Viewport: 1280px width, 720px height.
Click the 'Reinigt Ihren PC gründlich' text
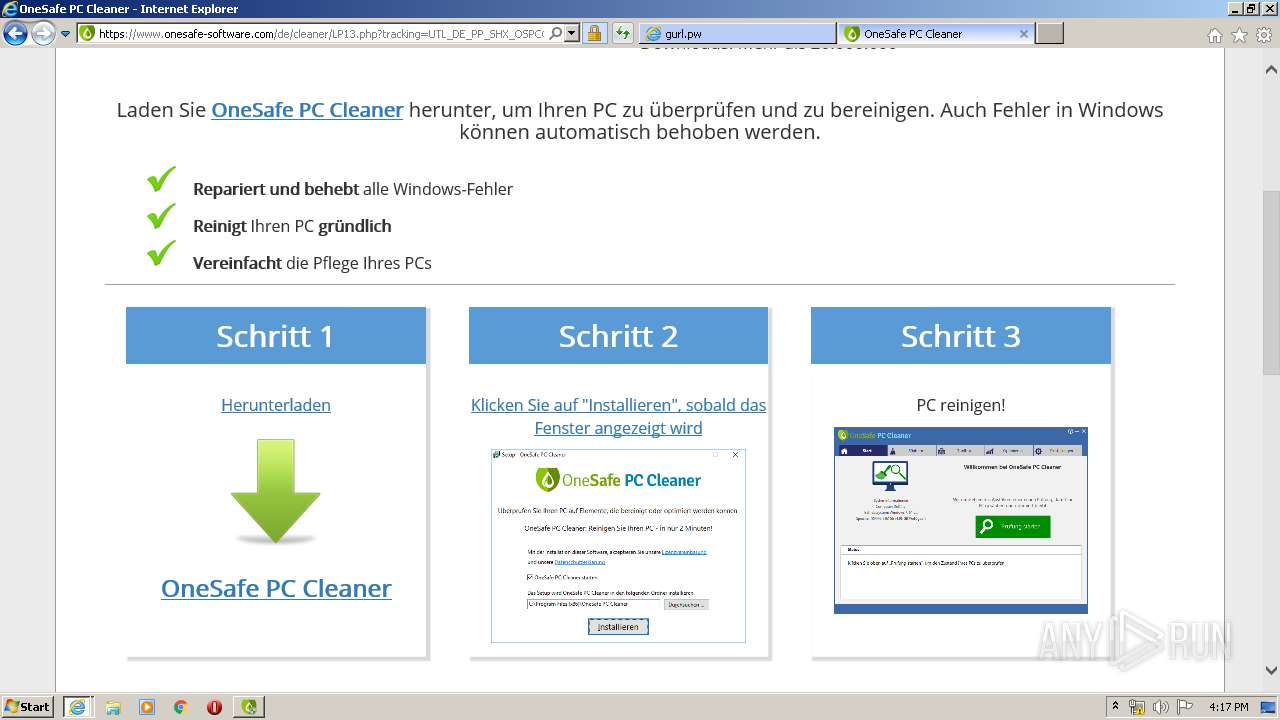point(292,226)
